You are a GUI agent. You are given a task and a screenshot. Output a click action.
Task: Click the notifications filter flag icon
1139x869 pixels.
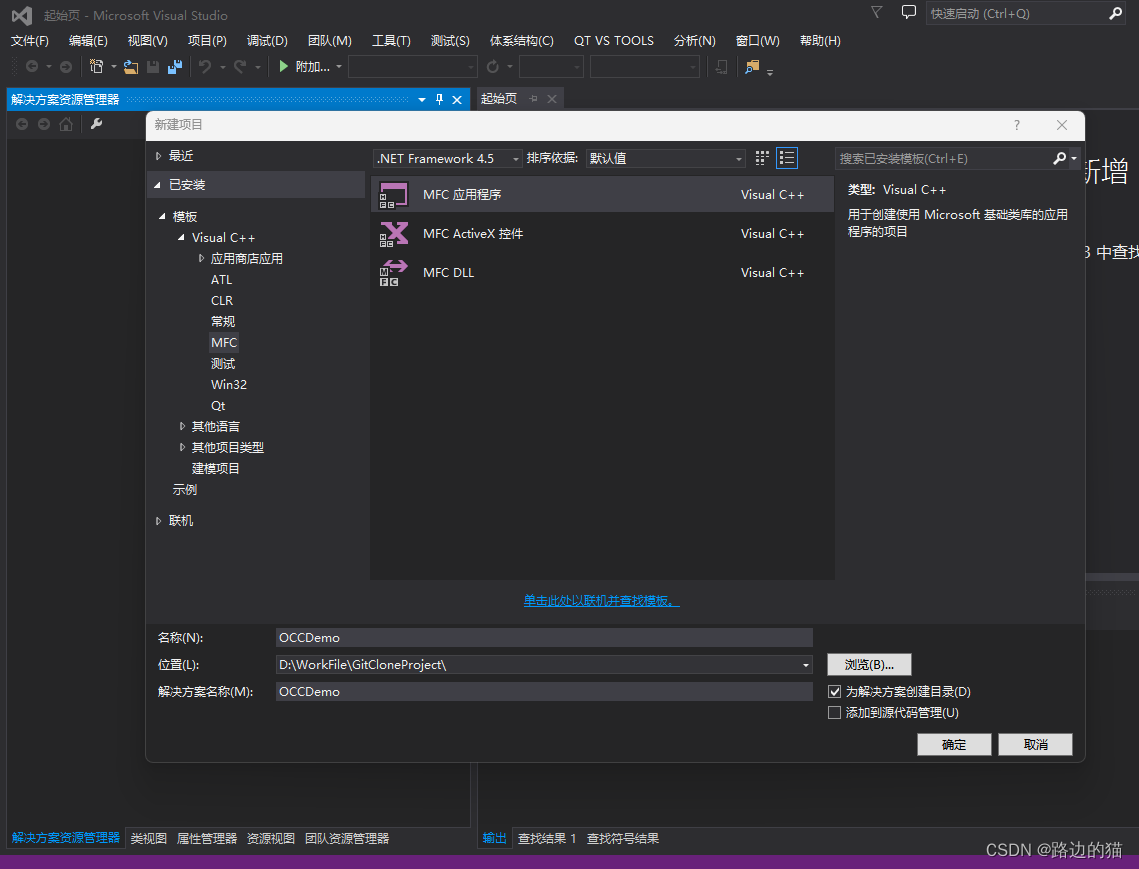coord(877,12)
